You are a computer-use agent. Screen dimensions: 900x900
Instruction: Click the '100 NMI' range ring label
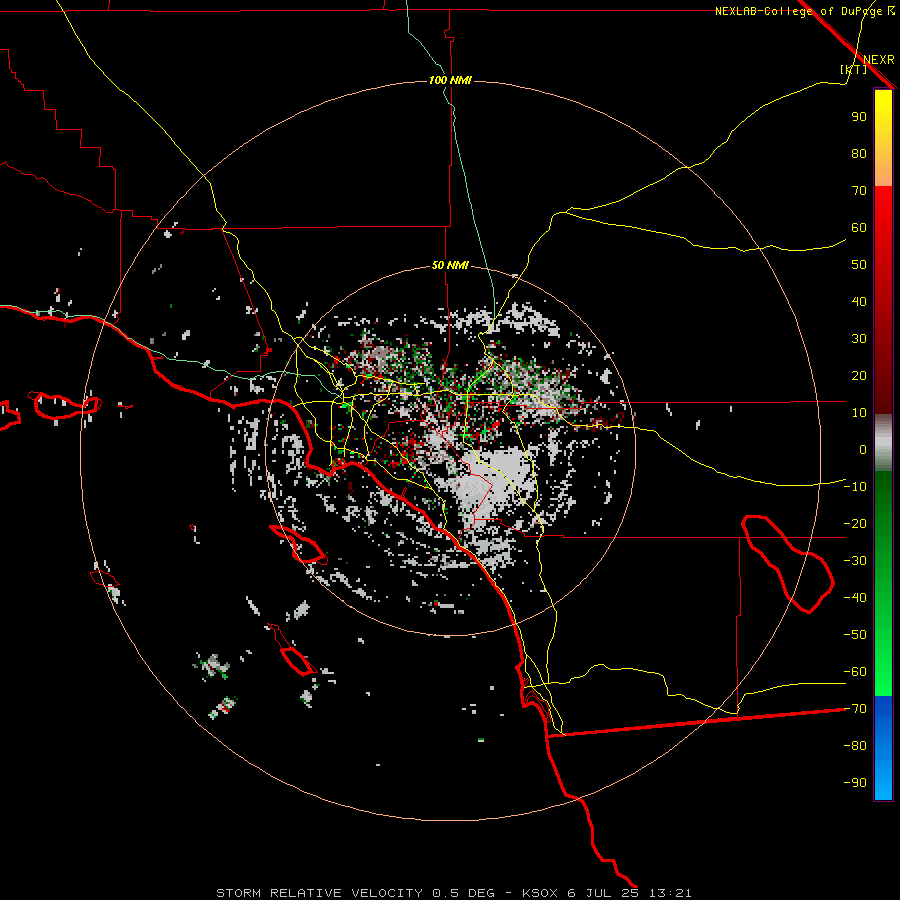pyautogui.click(x=450, y=80)
